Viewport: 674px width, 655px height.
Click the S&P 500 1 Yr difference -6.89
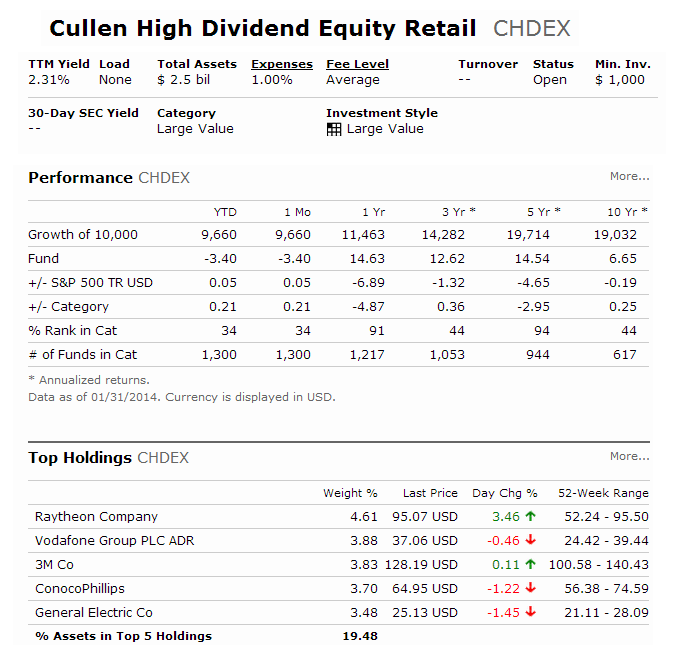368,283
